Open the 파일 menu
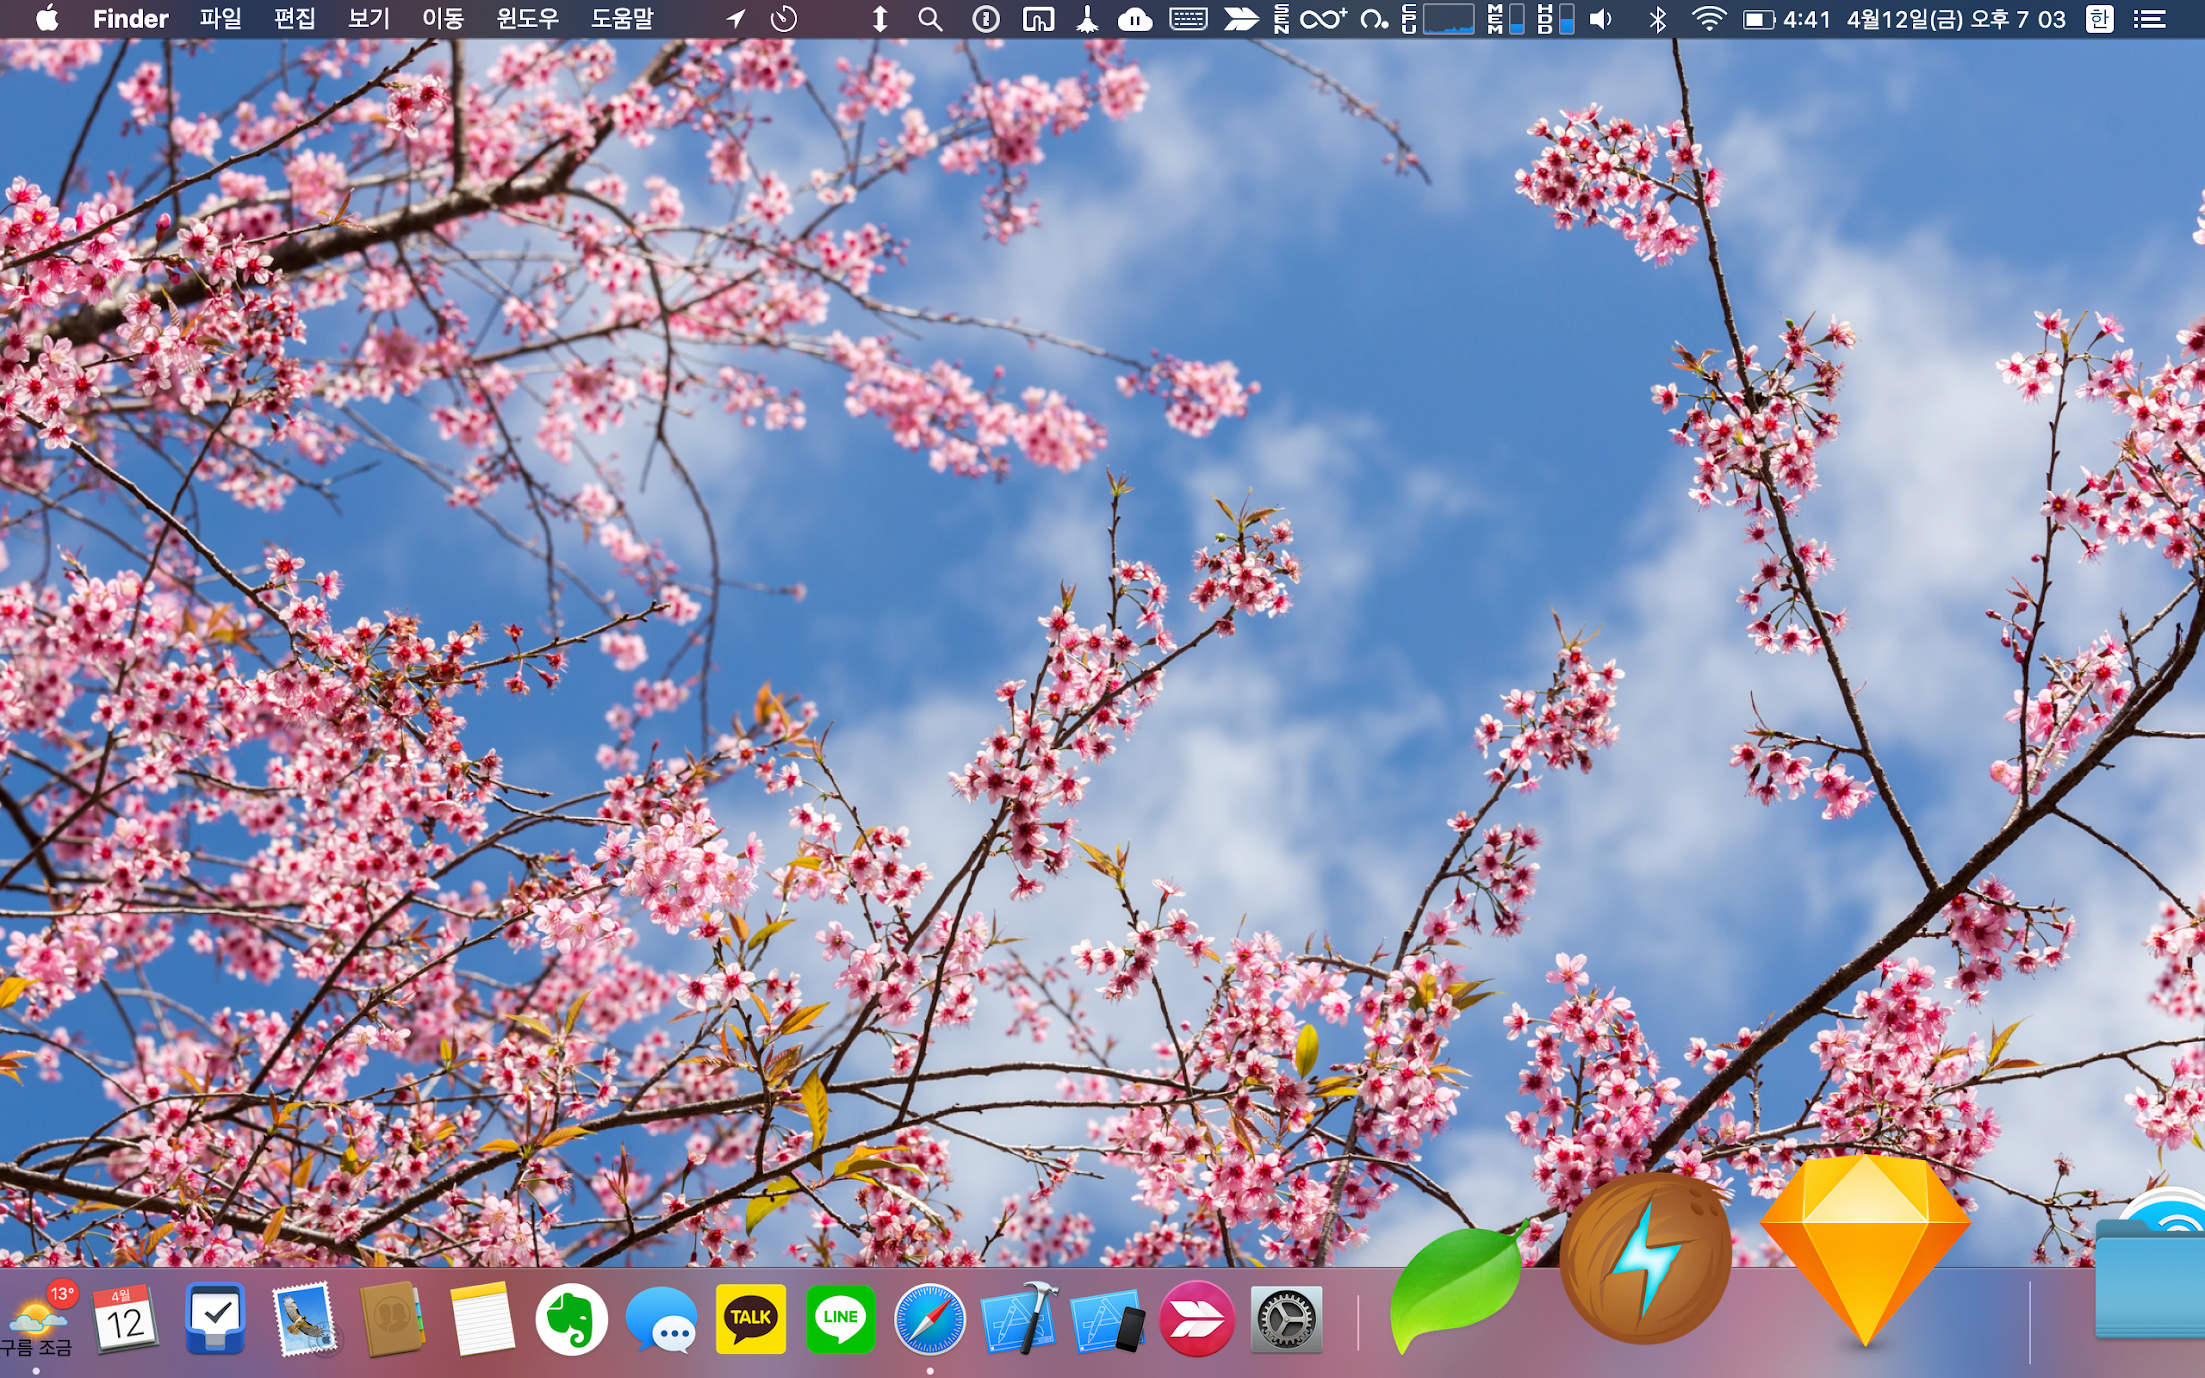This screenshot has height=1378, width=2205. coord(220,19)
